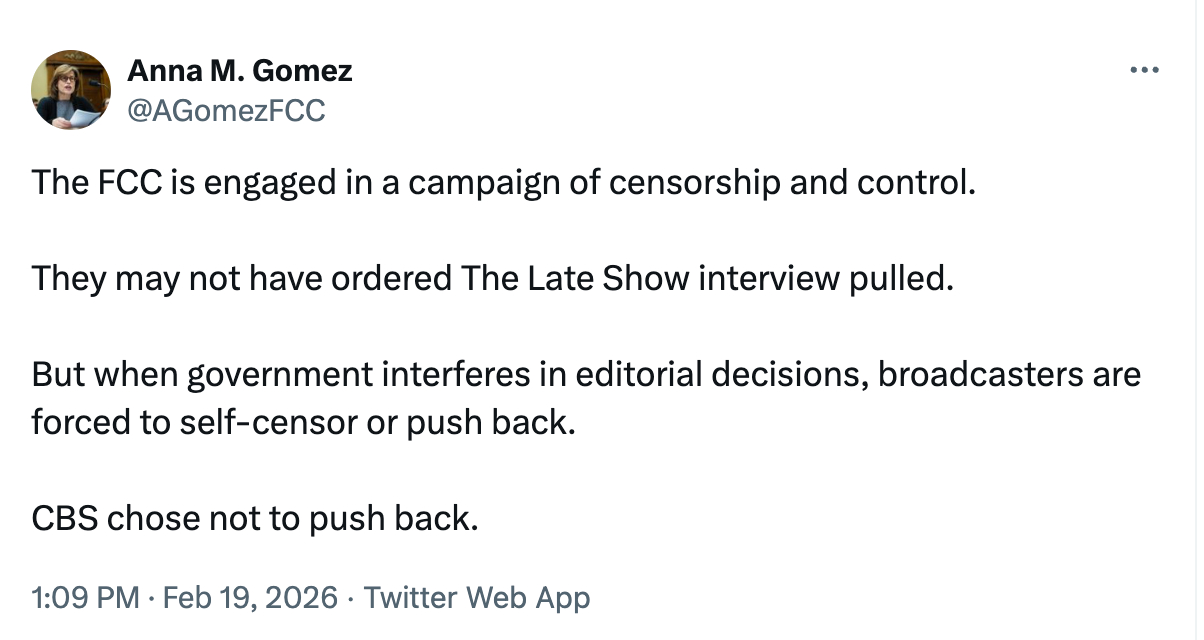Click the sentence about censorship and control
Image resolution: width=1204 pixels, height=640 pixels.
tap(501, 183)
